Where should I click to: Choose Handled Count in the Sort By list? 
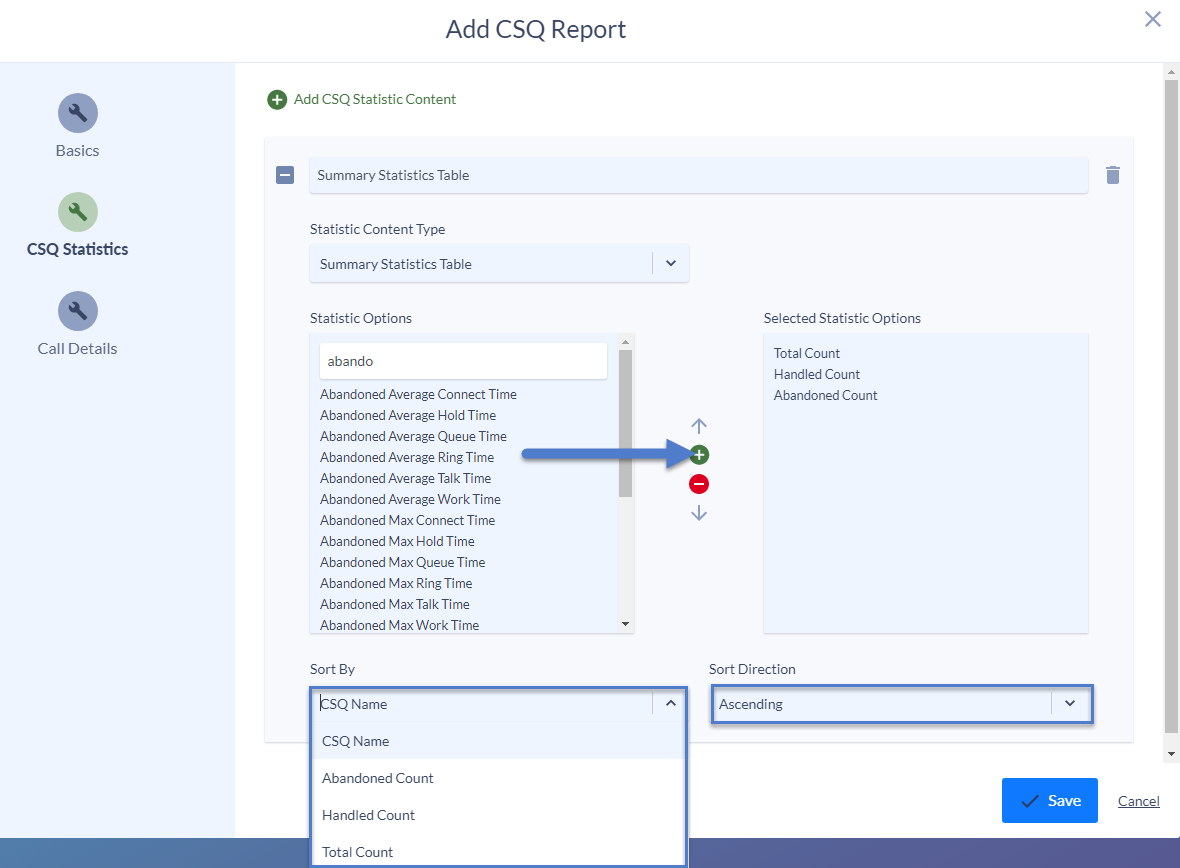[498, 815]
